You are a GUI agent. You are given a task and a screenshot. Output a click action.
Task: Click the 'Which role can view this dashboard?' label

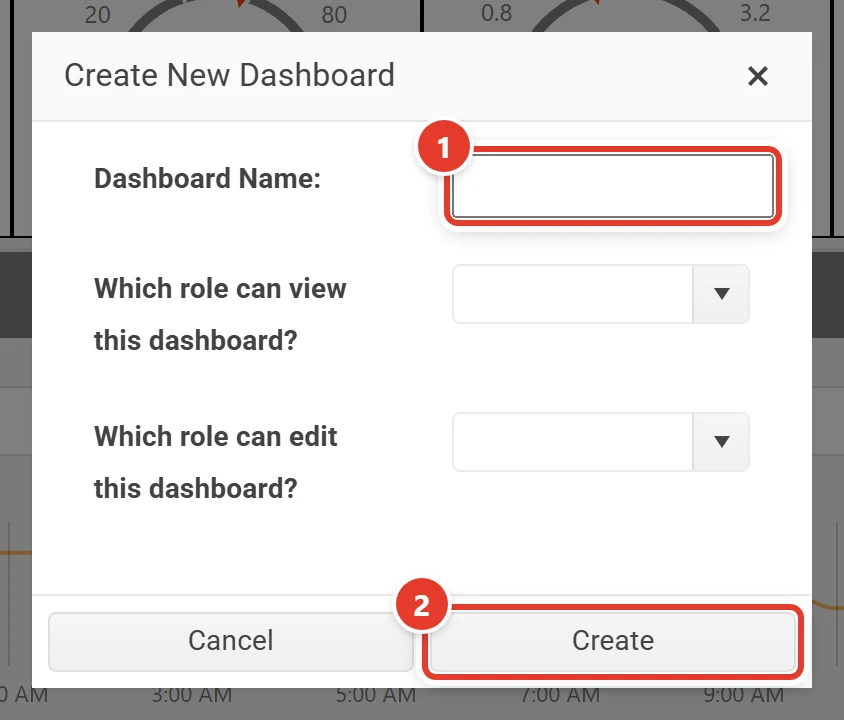(220, 315)
